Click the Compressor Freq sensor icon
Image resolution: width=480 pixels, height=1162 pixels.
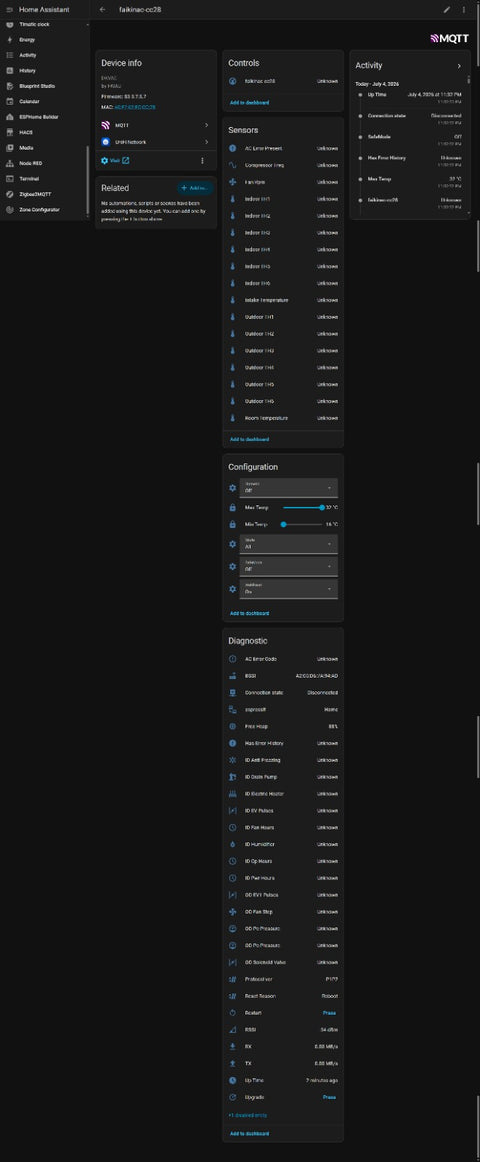[233, 165]
